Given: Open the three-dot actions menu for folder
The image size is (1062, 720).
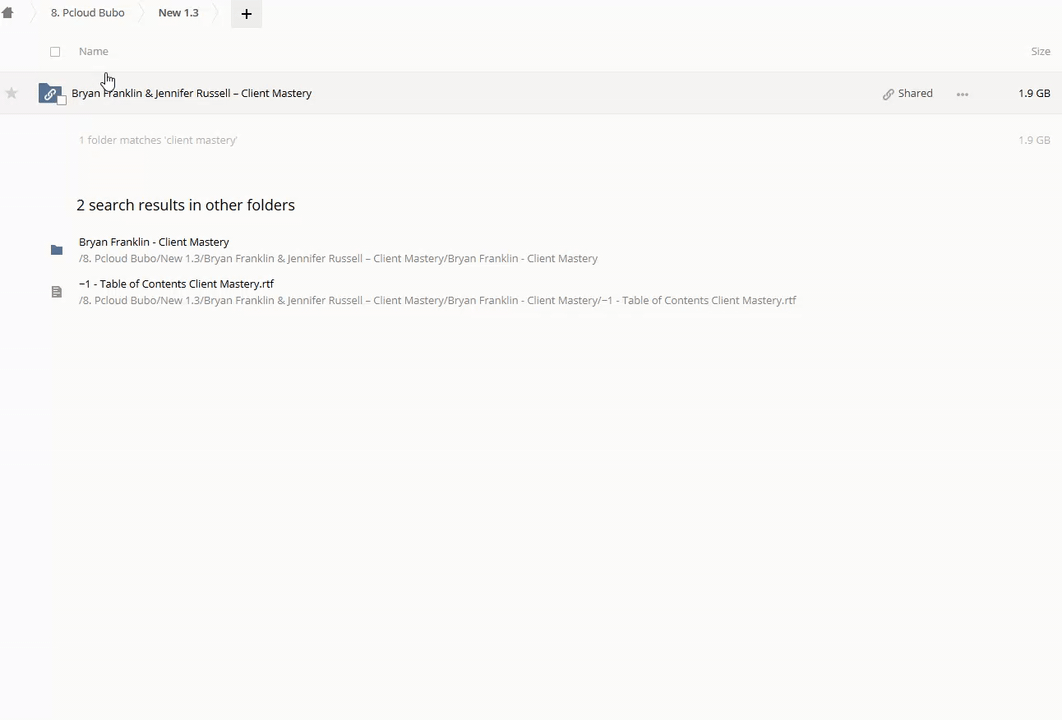Looking at the screenshot, I should tap(962, 94).
